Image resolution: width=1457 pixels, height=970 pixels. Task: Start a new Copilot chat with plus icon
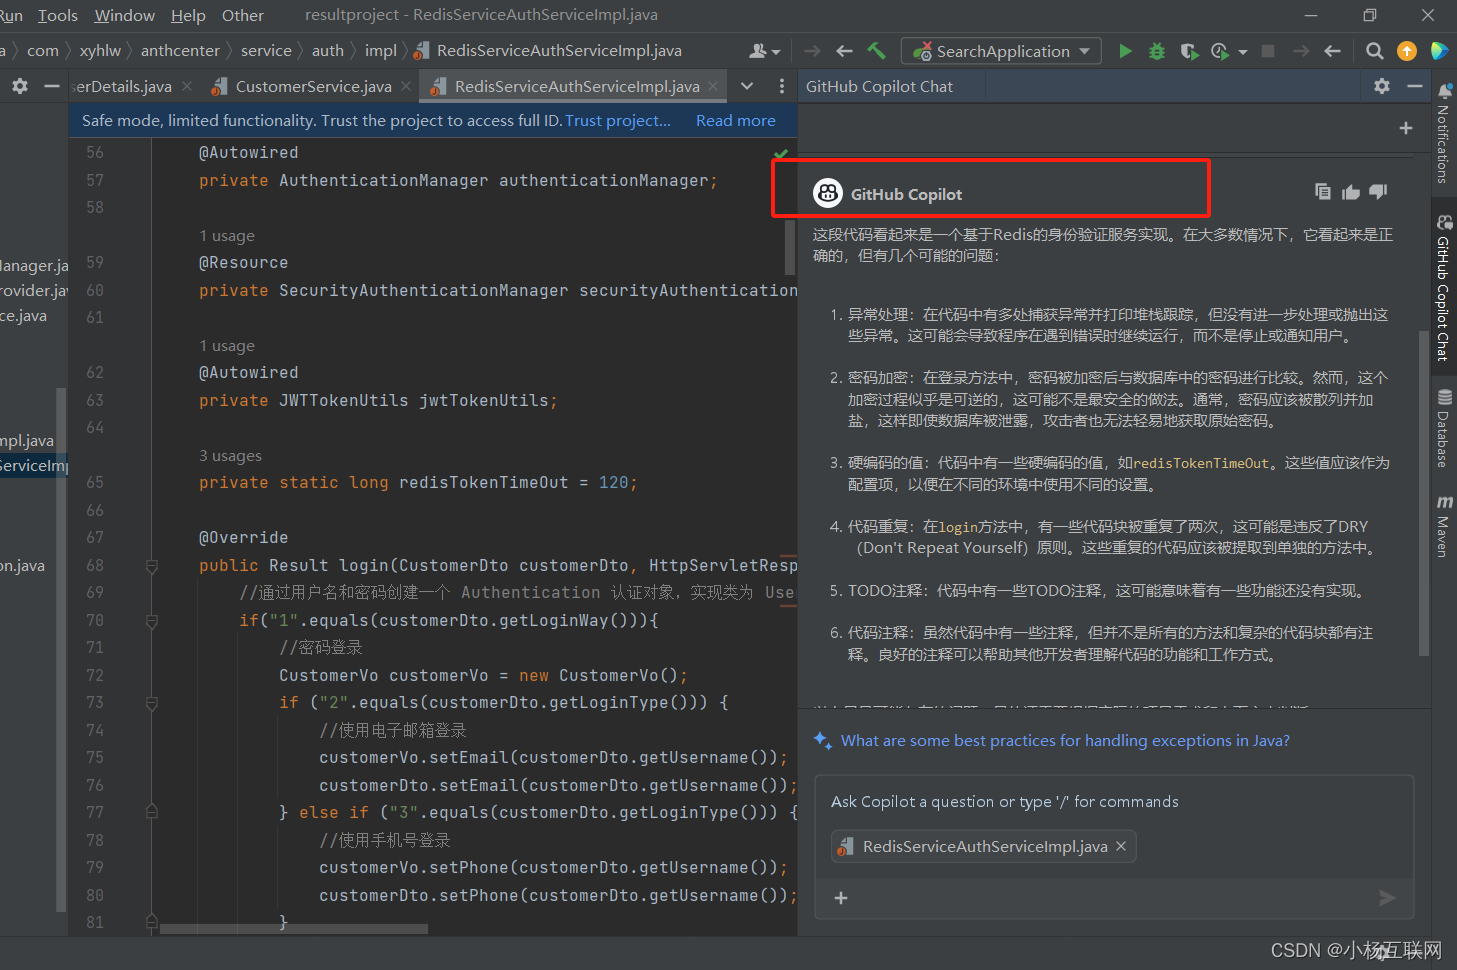coord(1406,128)
